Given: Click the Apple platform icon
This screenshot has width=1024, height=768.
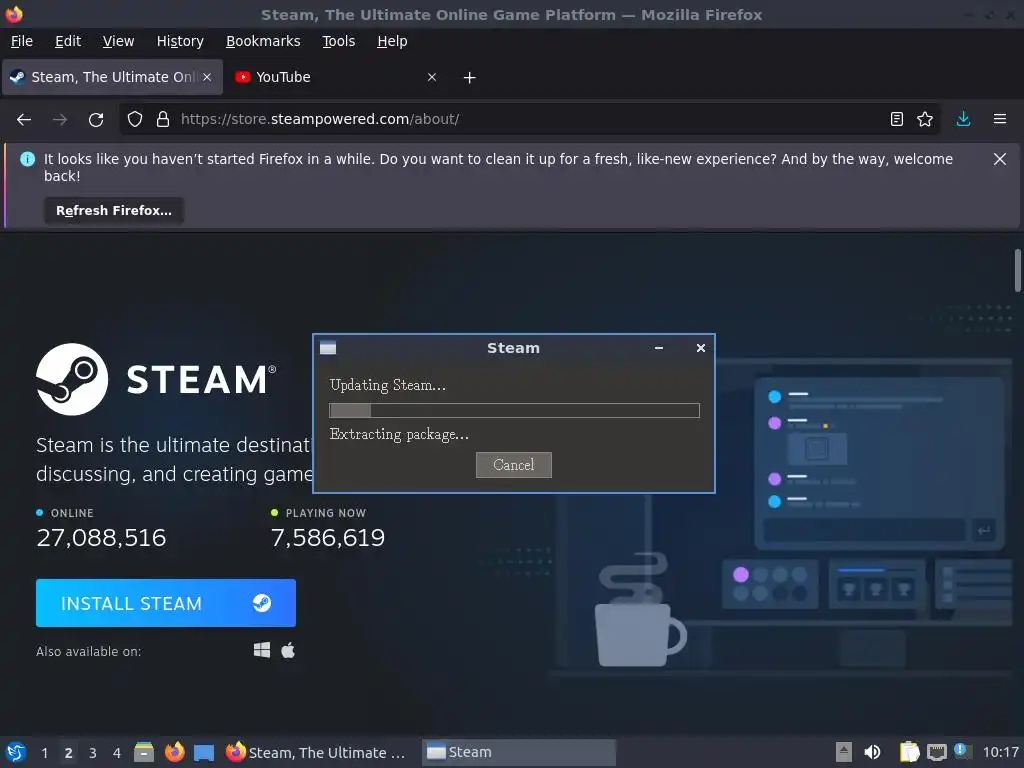Looking at the screenshot, I should click(x=288, y=650).
